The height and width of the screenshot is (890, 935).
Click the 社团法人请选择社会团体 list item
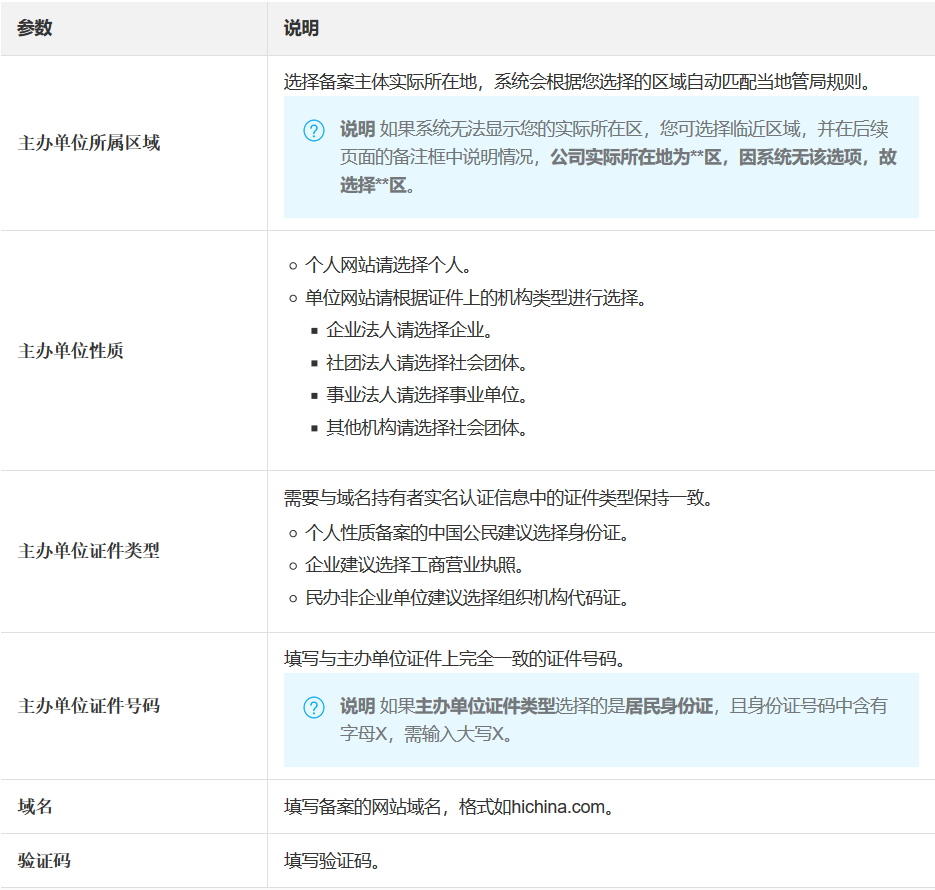426,362
